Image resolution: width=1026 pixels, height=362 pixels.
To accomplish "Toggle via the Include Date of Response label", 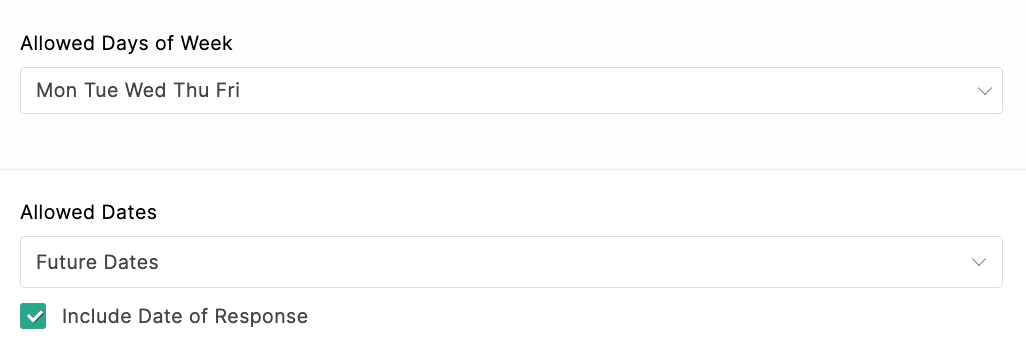I will [x=185, y=316].
